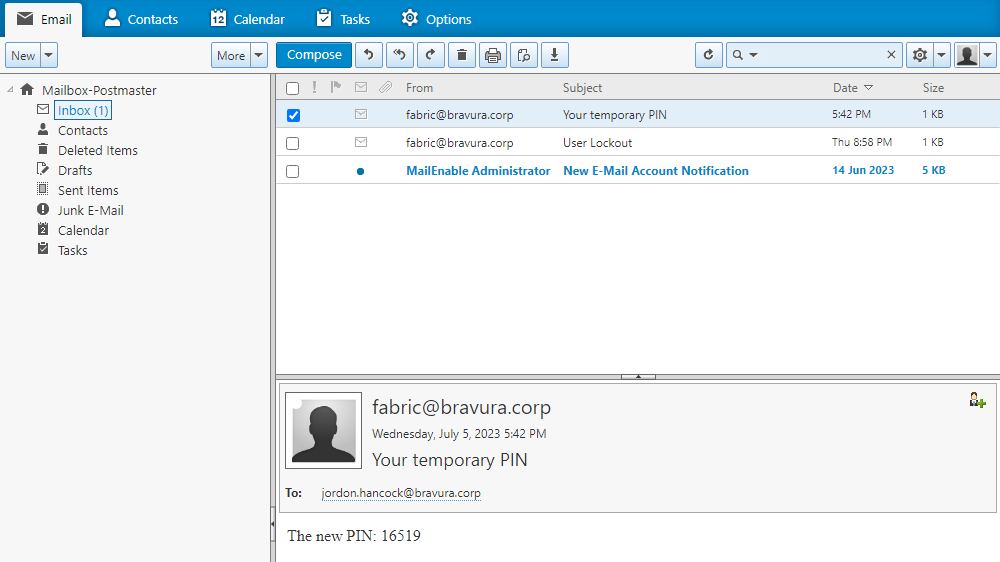The height and width of the screenshot is (562, 1000).
Task: Click unread dot on MailEnable Administrator row
Action: (360, 171)
